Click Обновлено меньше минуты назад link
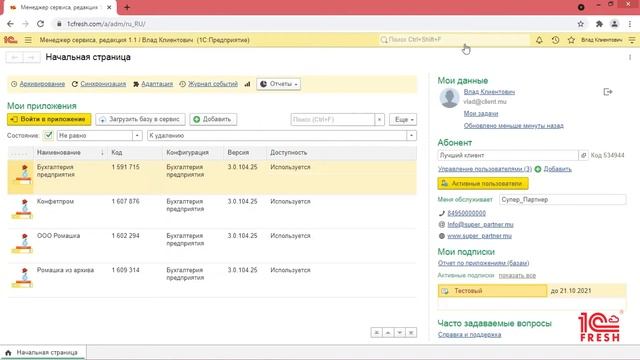 513,126
